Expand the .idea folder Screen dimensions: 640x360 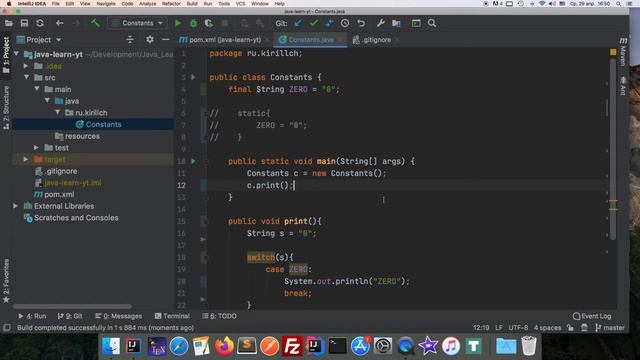(x=26, y=66)
